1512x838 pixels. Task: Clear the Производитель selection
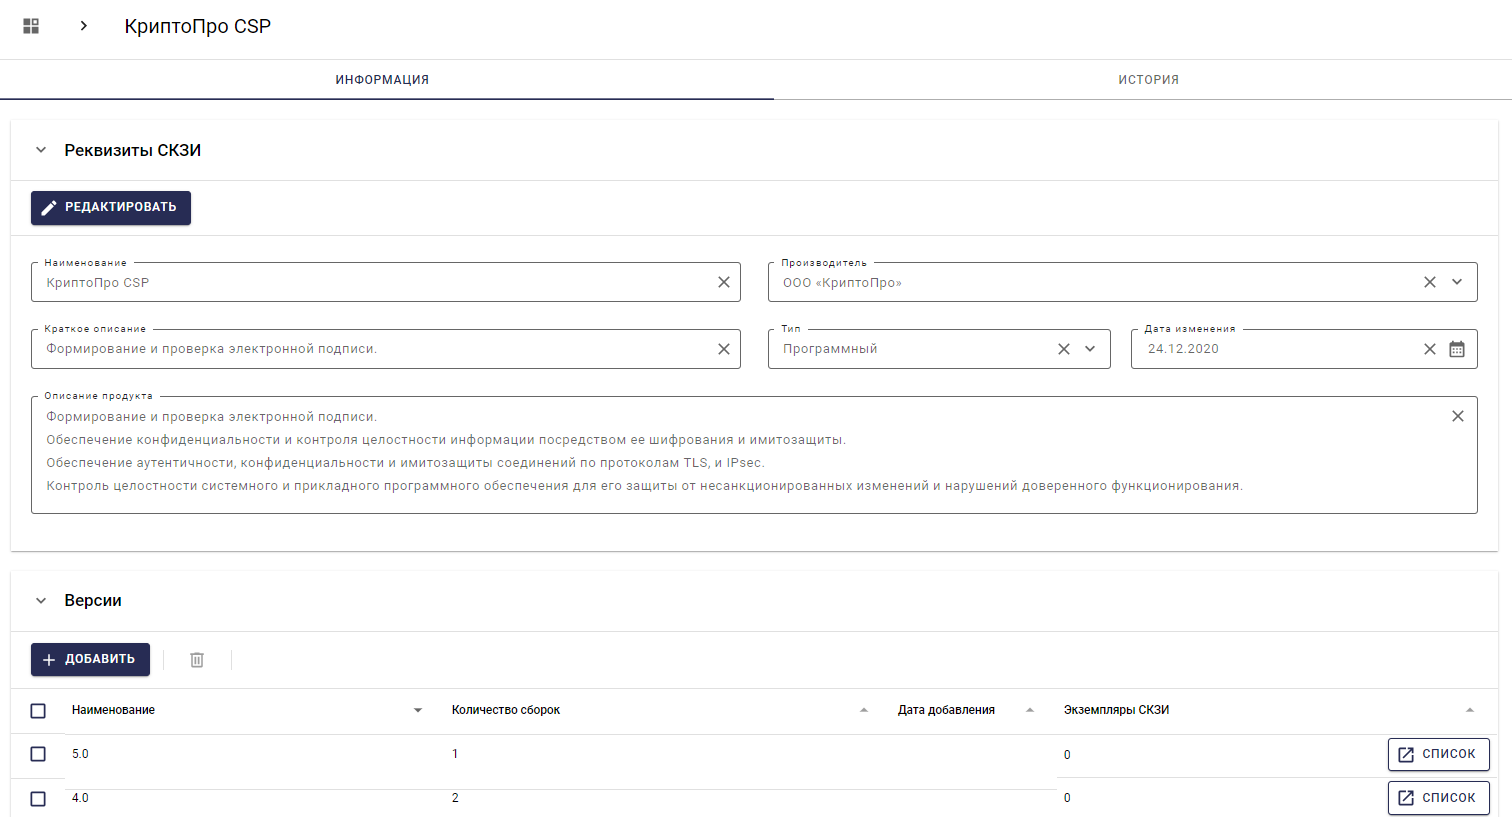(x=1430, y=283)
